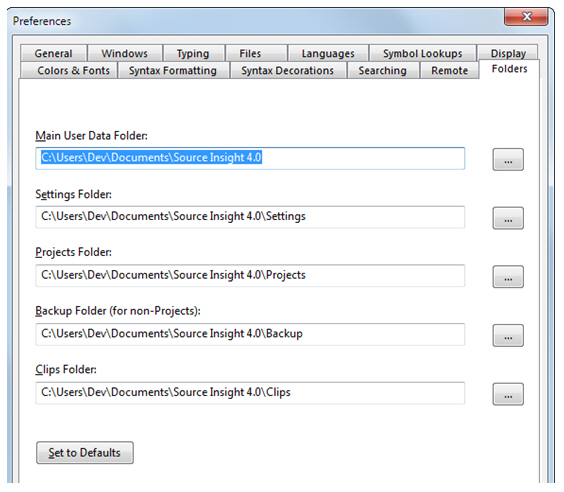Browse for the Settings Folder

(x=508, y=218)
